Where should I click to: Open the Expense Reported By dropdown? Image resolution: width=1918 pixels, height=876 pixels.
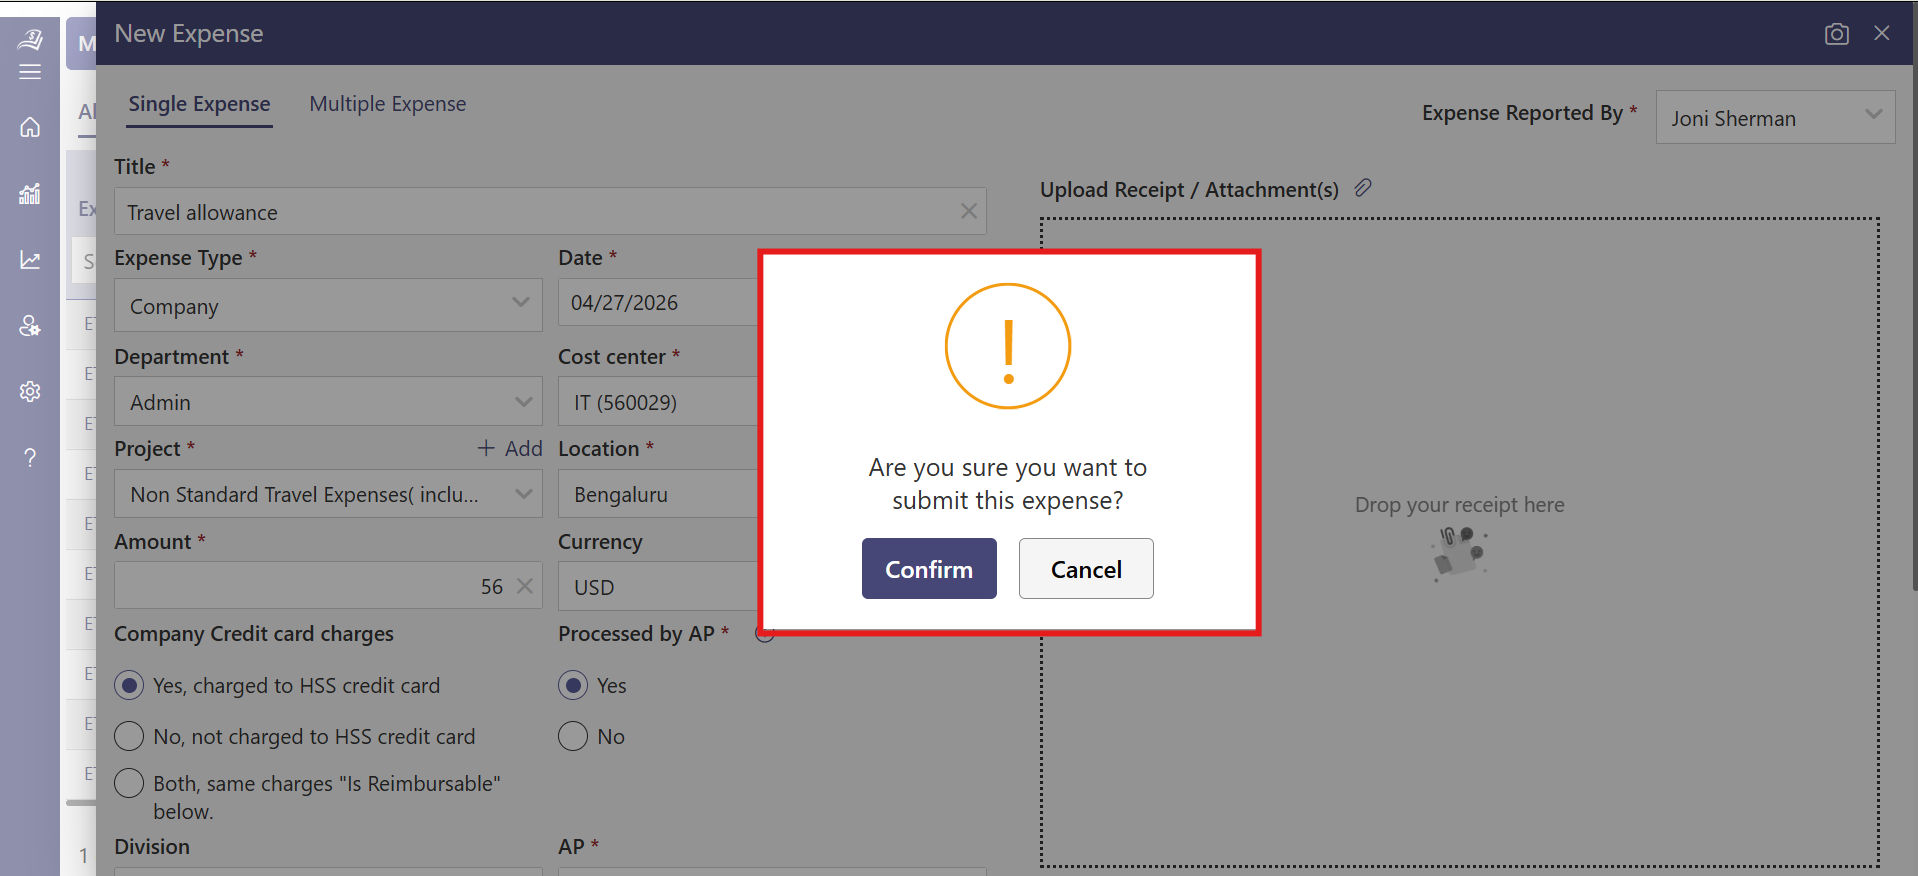tap(1775, 117)
